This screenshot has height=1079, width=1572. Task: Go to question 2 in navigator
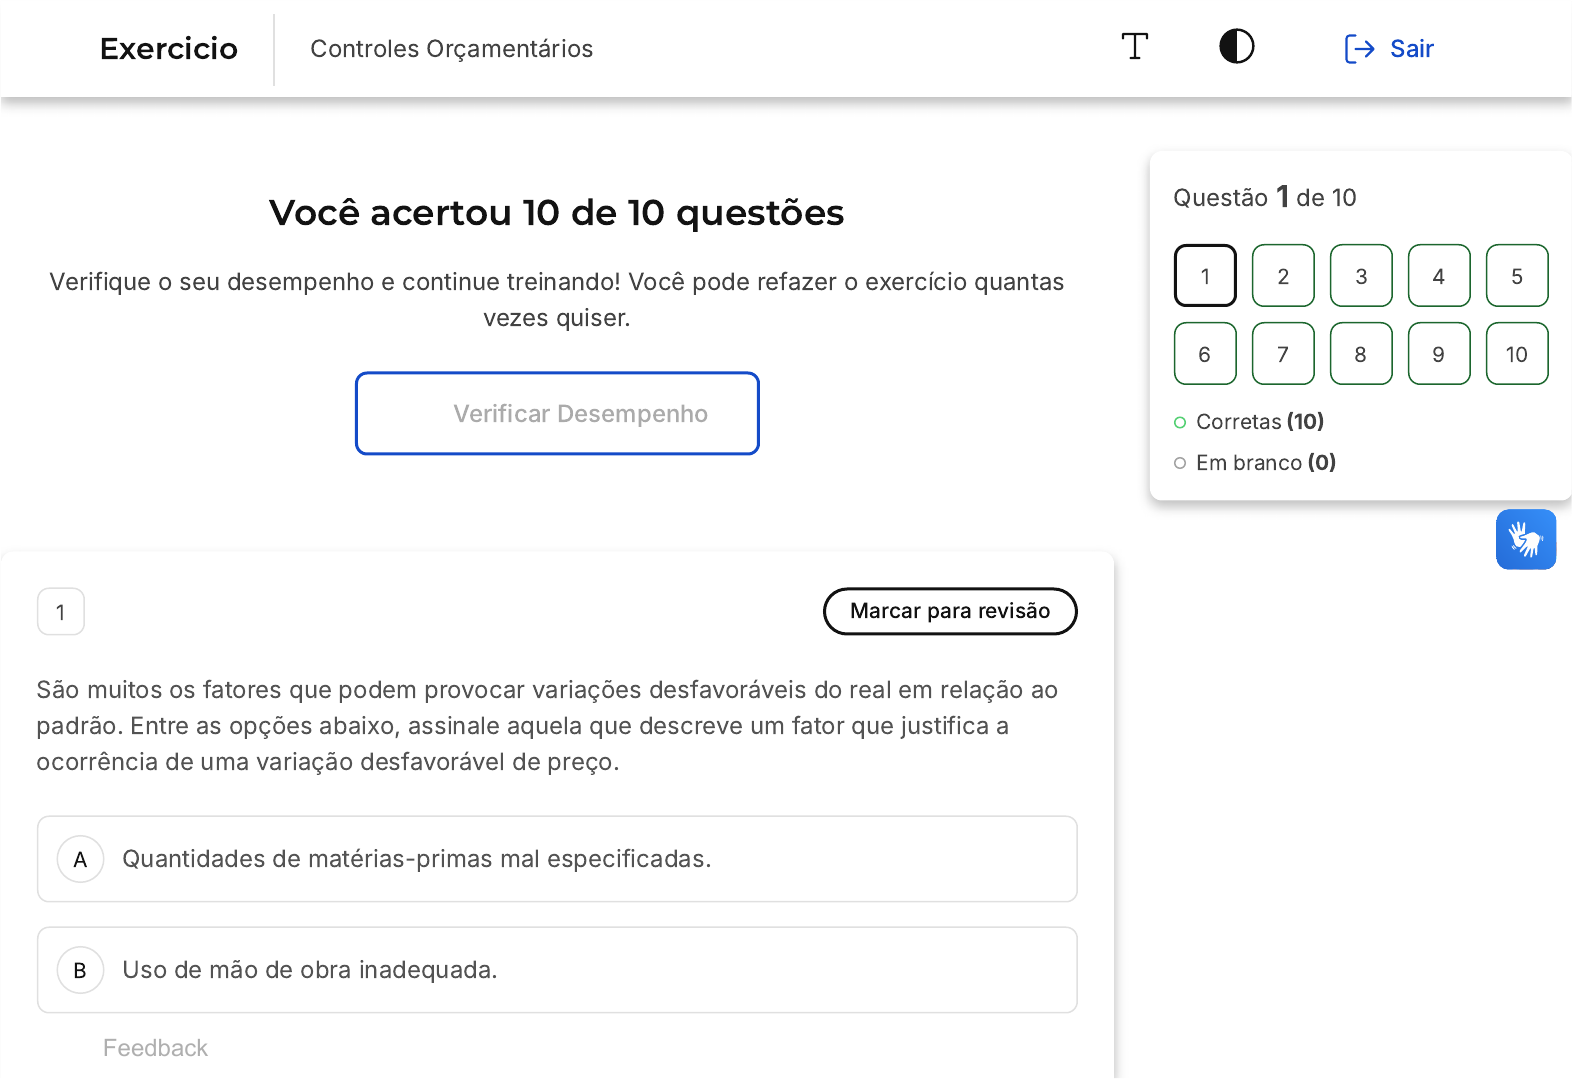tap(1282, 276)
